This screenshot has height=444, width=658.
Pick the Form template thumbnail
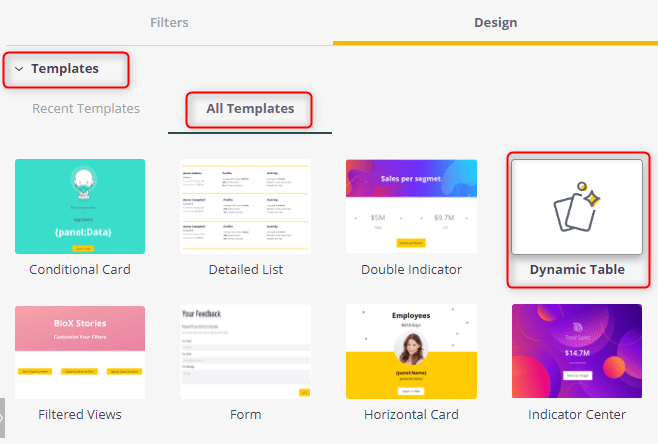pyautogui.click(x=245, y=352)
